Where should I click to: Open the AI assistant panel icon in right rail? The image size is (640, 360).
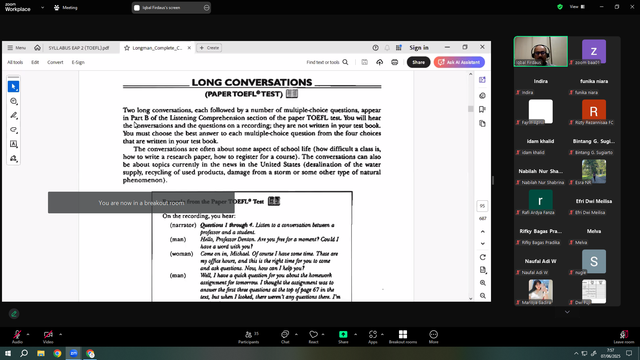tap(482, 80)
